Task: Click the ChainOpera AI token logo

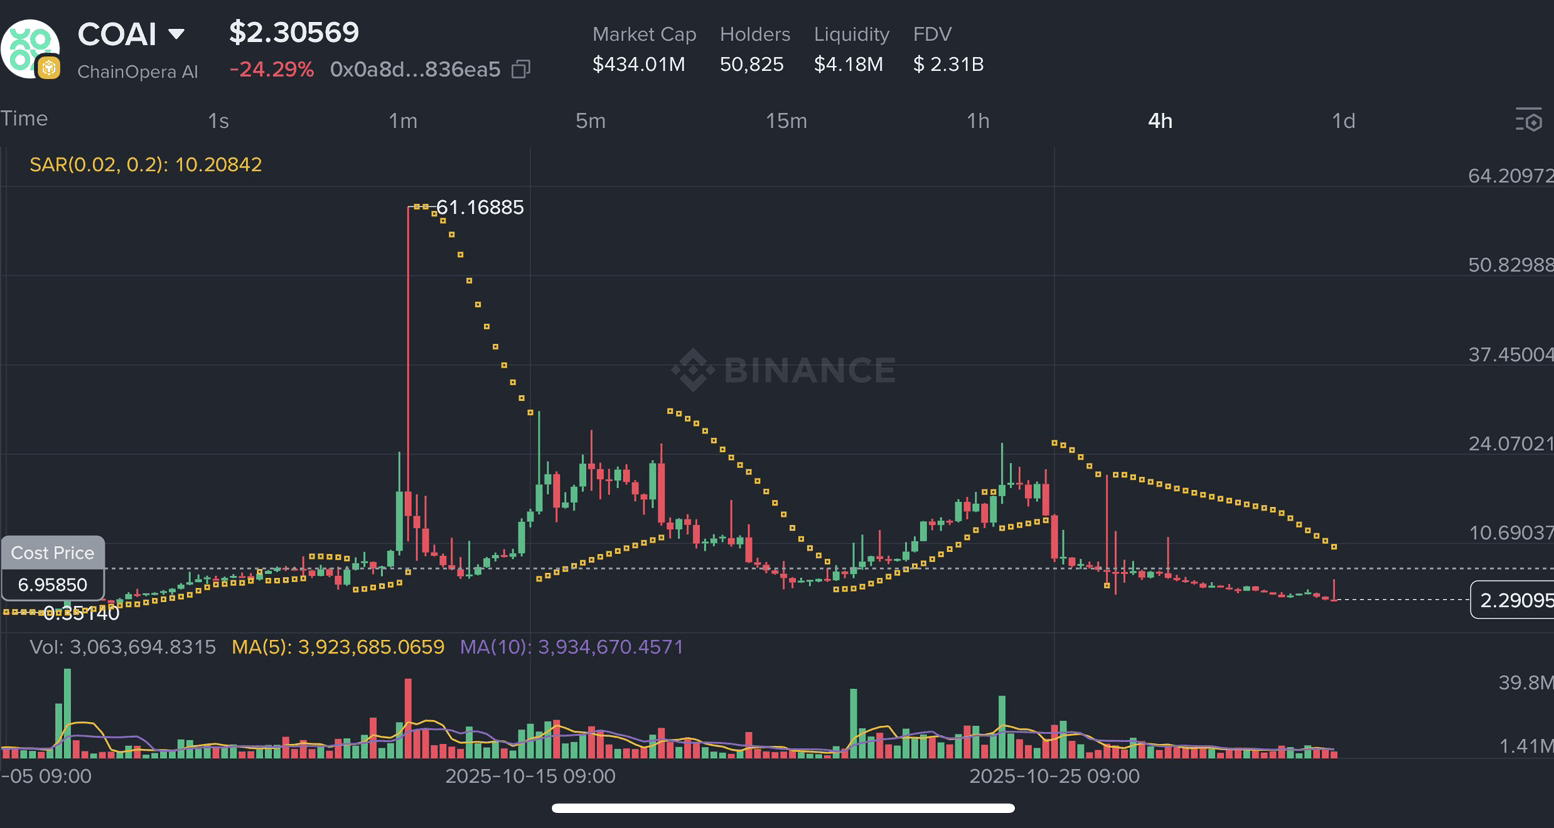Action: pyautogui.click(x=30, y=48)
